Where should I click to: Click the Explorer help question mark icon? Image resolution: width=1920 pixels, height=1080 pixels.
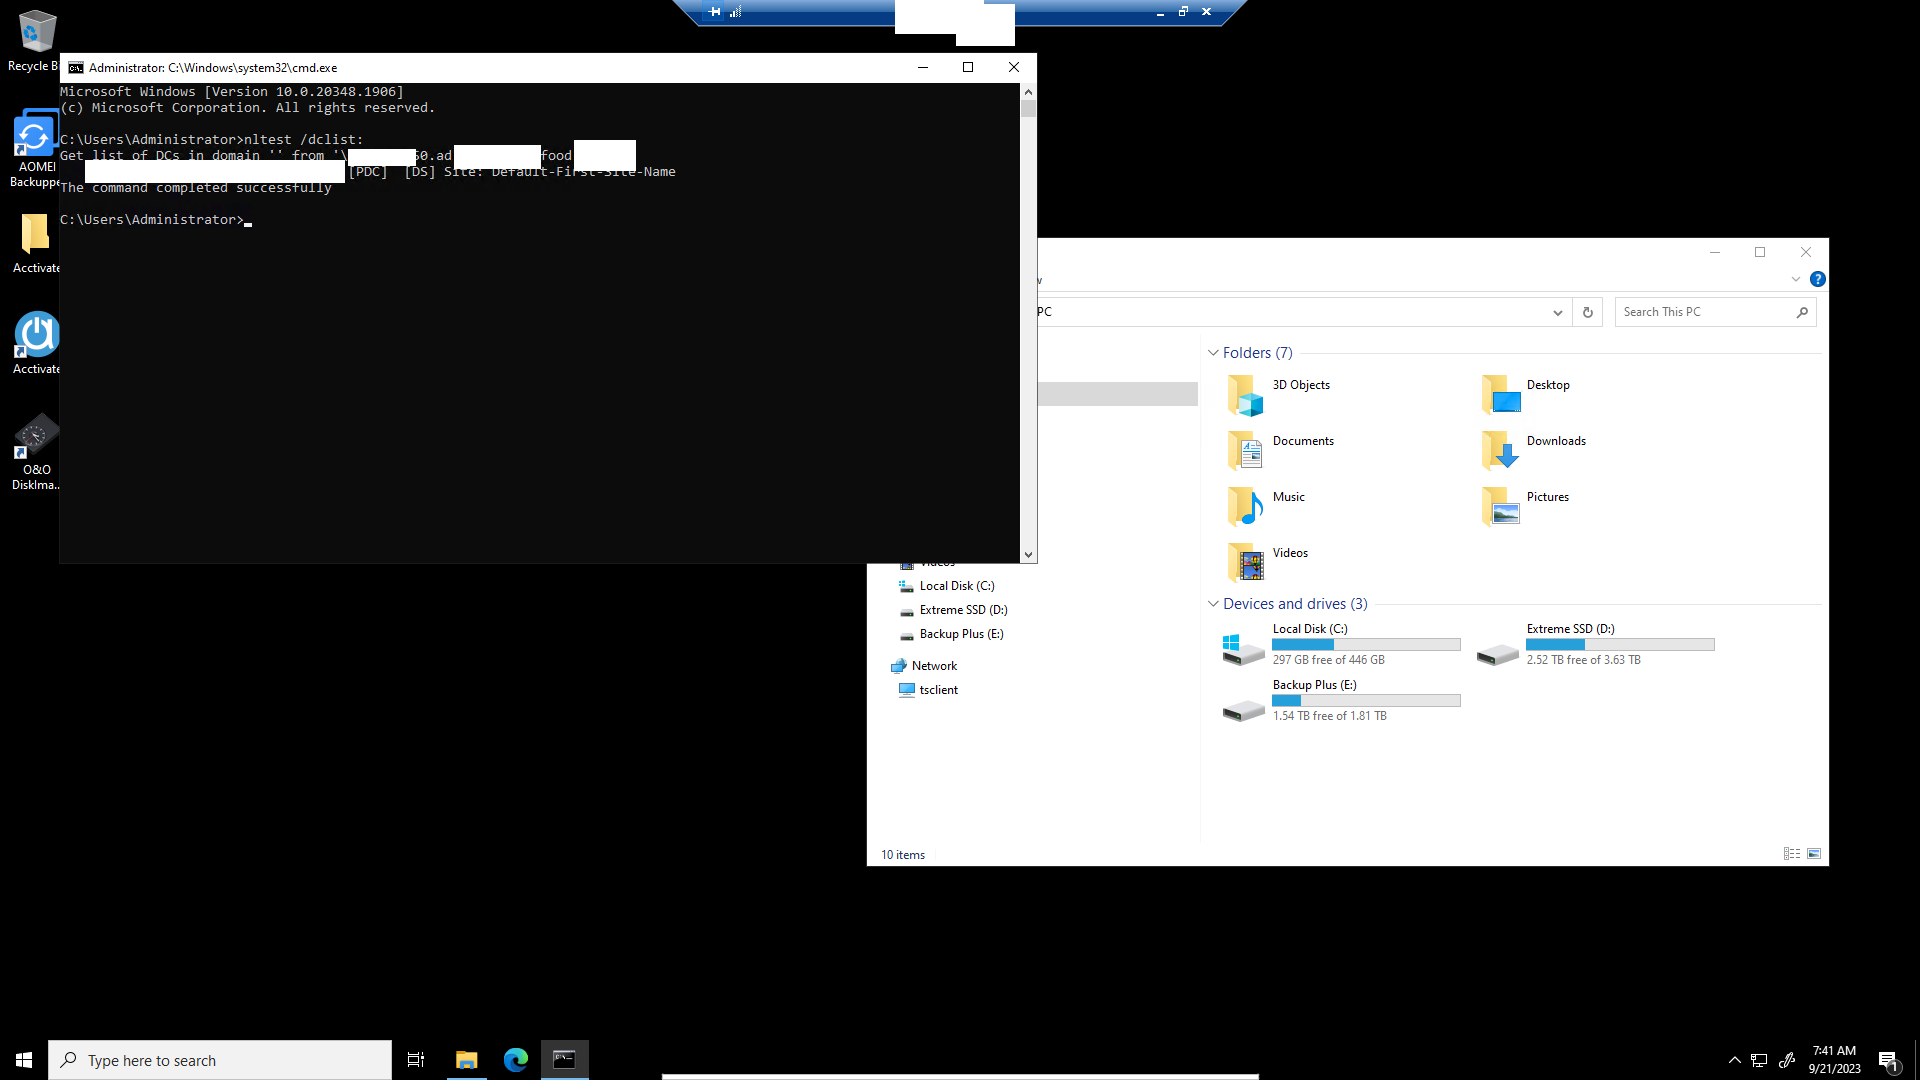[x=1818, y=279]
